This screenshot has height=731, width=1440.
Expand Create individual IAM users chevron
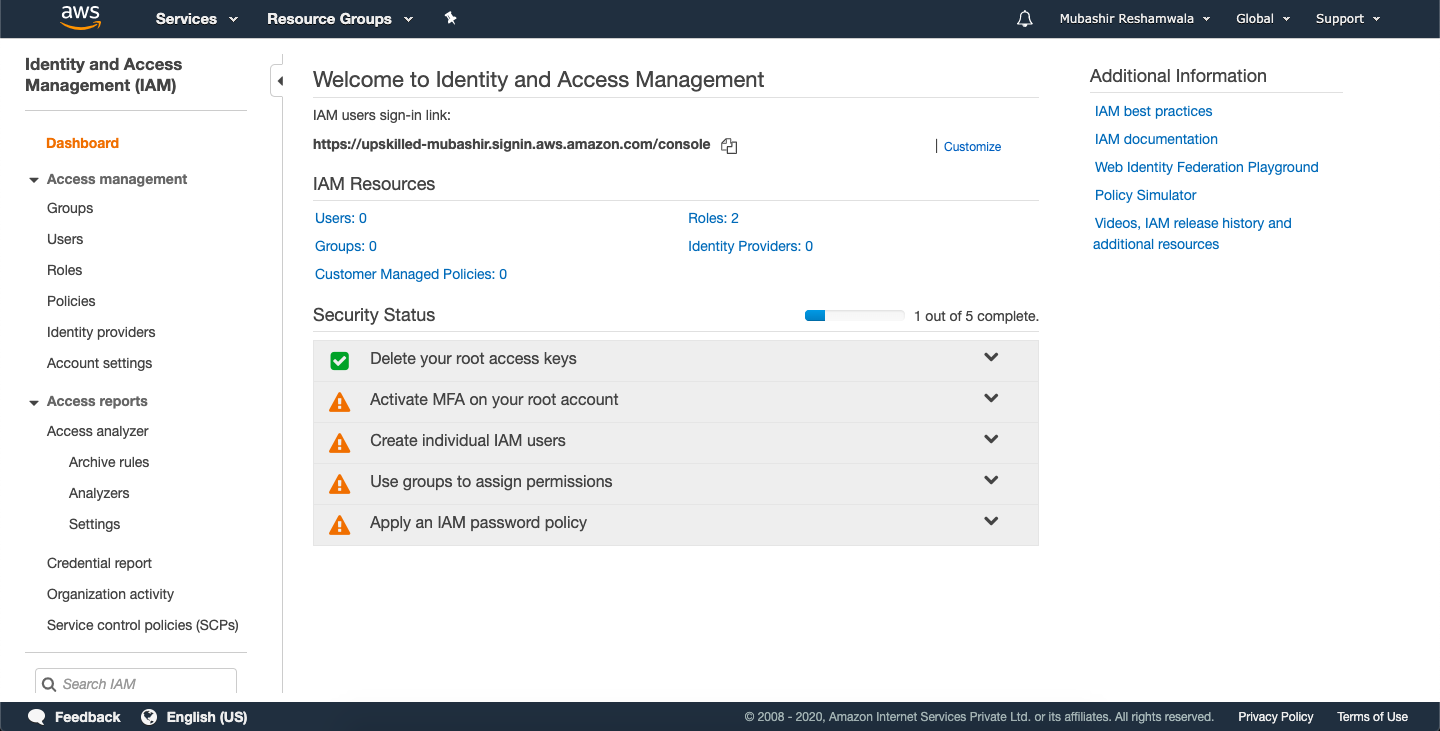[x=991, y=440]
